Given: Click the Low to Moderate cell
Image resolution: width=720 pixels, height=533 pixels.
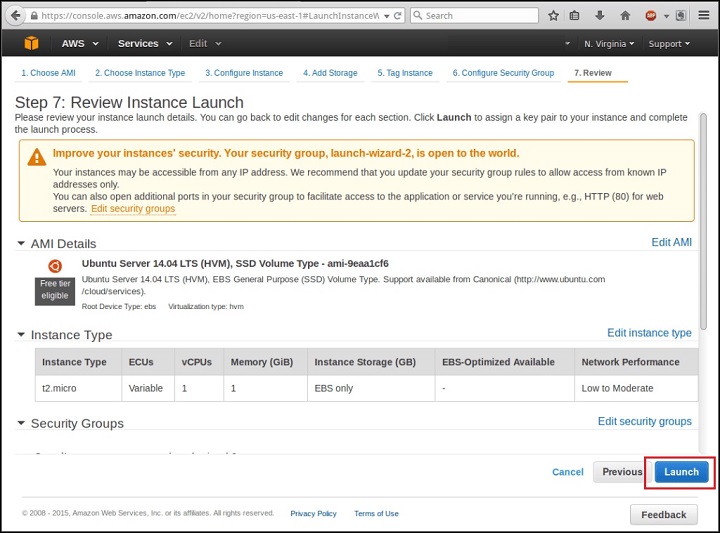Looking at the screenshot, I should tap(636, 388).
